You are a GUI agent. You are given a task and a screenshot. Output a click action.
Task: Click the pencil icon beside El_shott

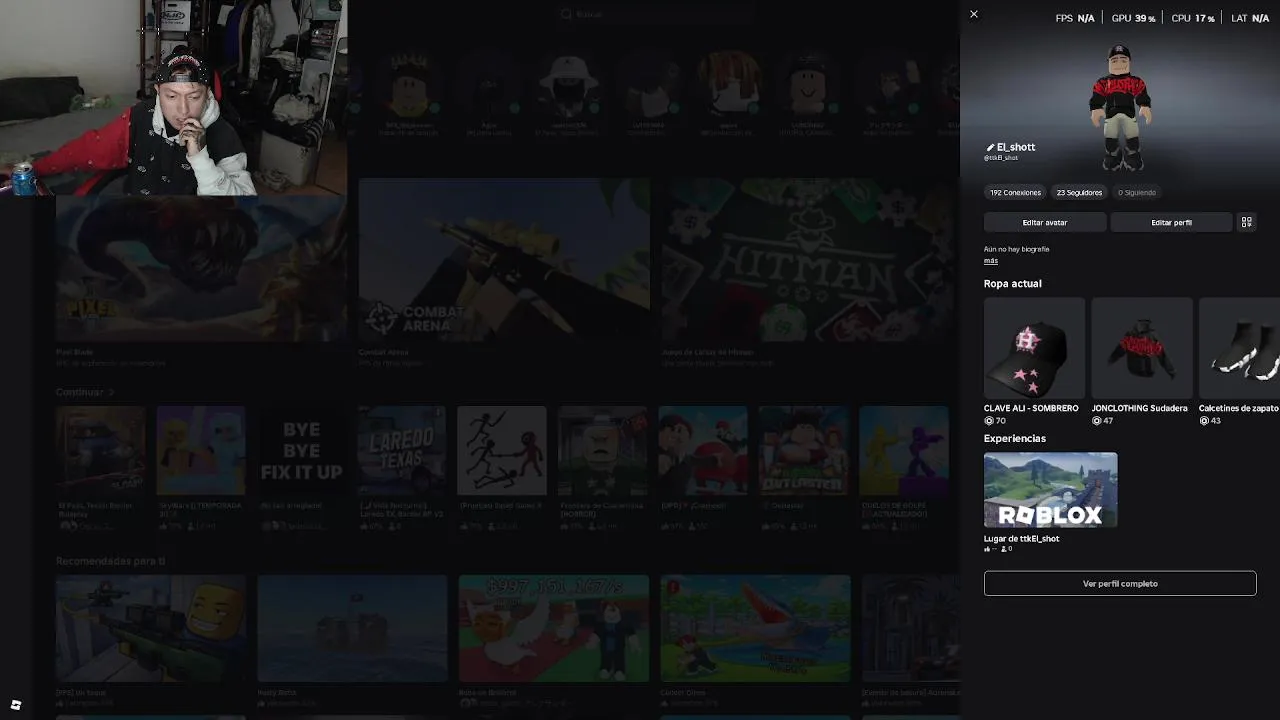coord(990,147)
